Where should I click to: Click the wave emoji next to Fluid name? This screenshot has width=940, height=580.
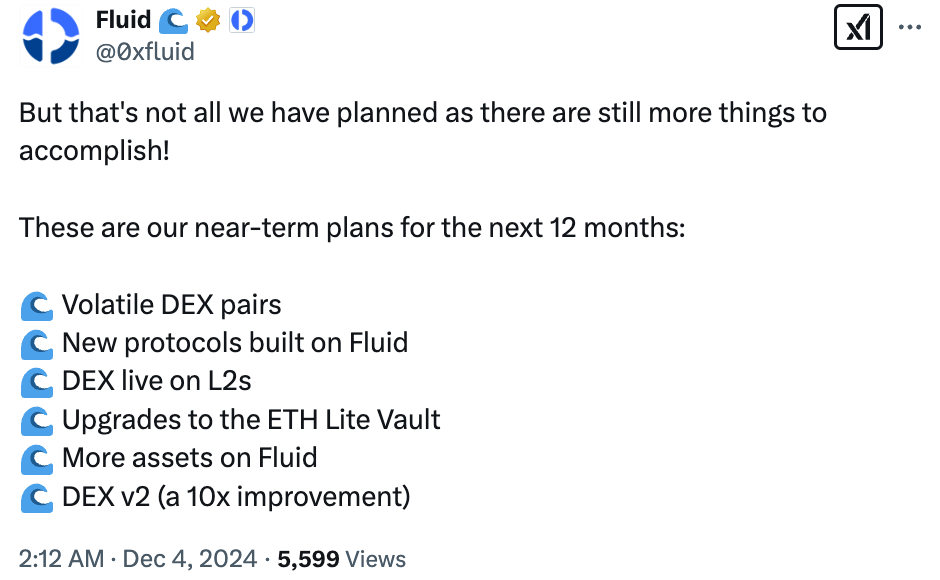coord(174,20)
